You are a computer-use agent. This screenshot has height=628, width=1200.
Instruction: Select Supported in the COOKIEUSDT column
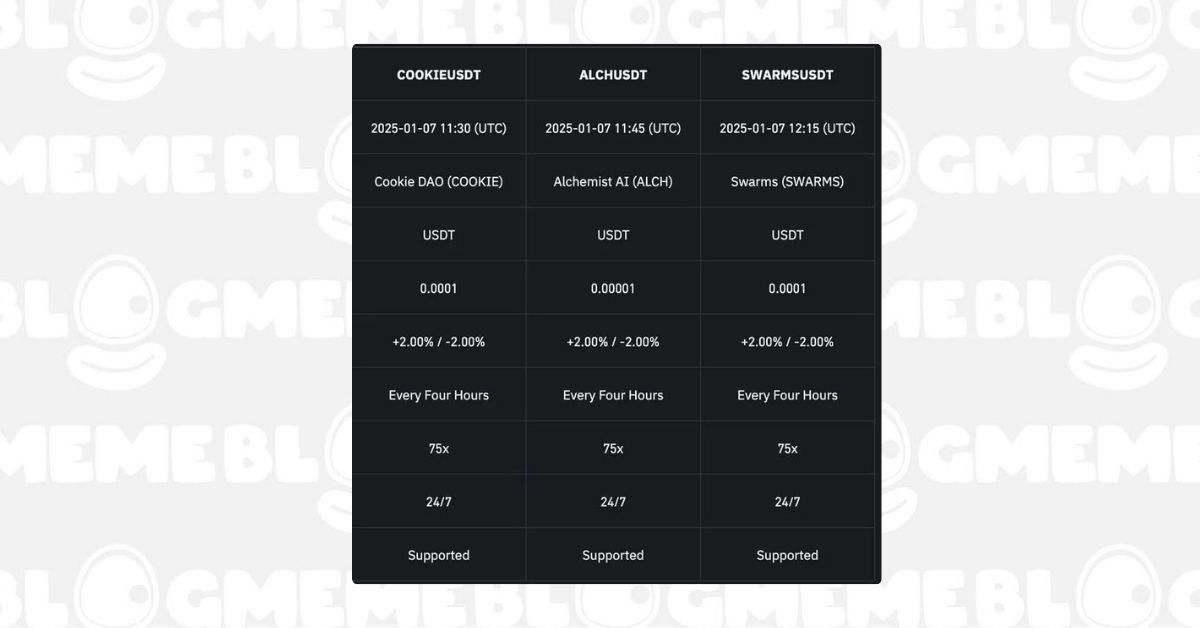(x=438, y=555)
